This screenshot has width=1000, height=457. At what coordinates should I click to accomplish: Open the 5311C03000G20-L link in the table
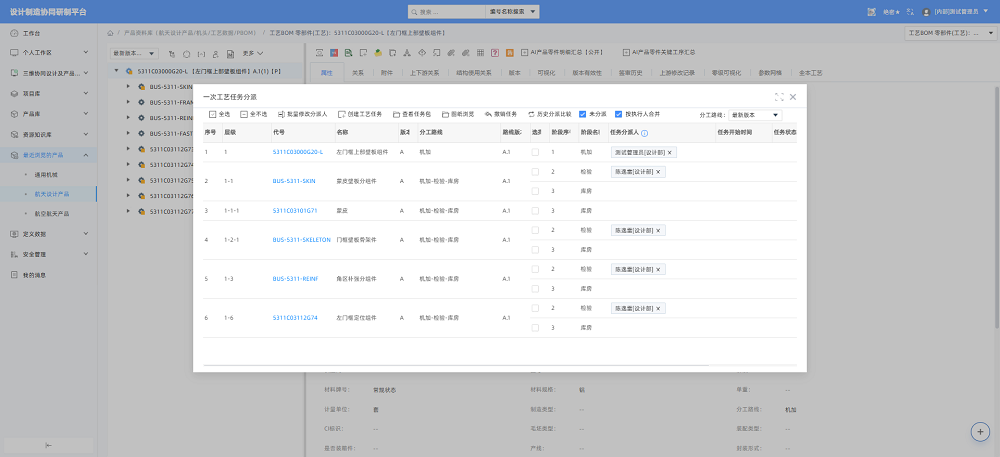tap(298, 152)
